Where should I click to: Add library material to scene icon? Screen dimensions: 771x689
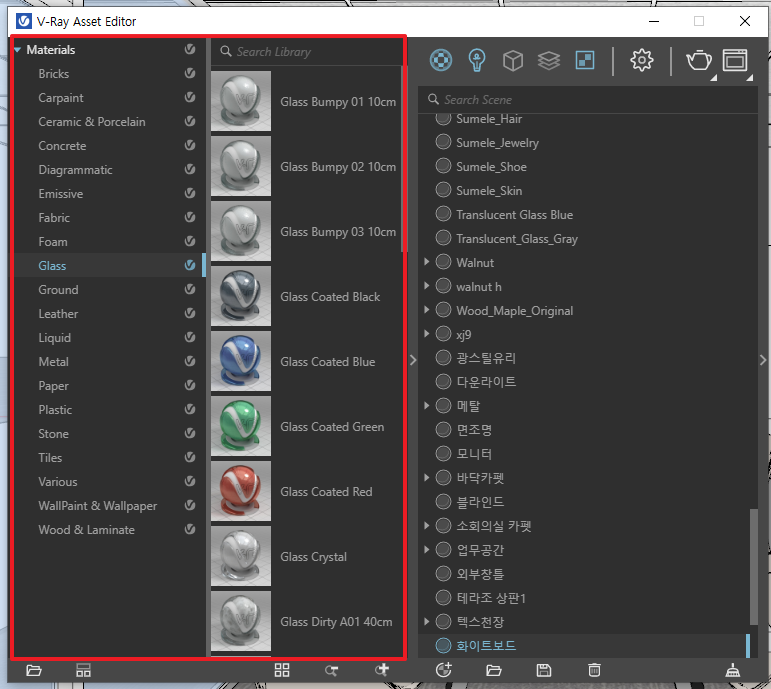click(x=382, y=670)
